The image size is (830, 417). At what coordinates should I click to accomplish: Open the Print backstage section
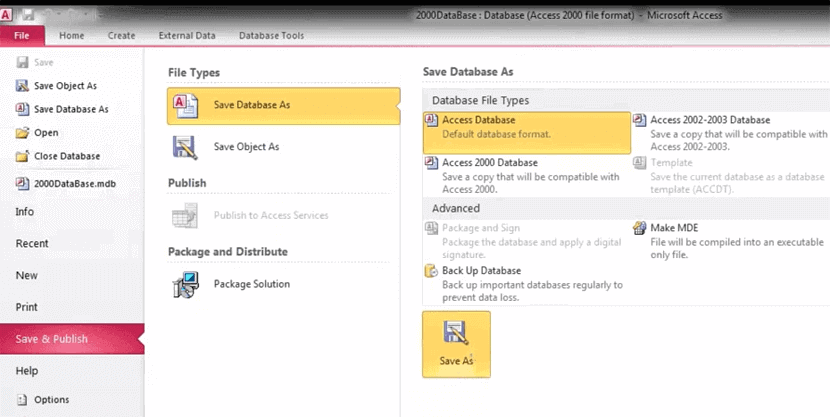point(27,307)
